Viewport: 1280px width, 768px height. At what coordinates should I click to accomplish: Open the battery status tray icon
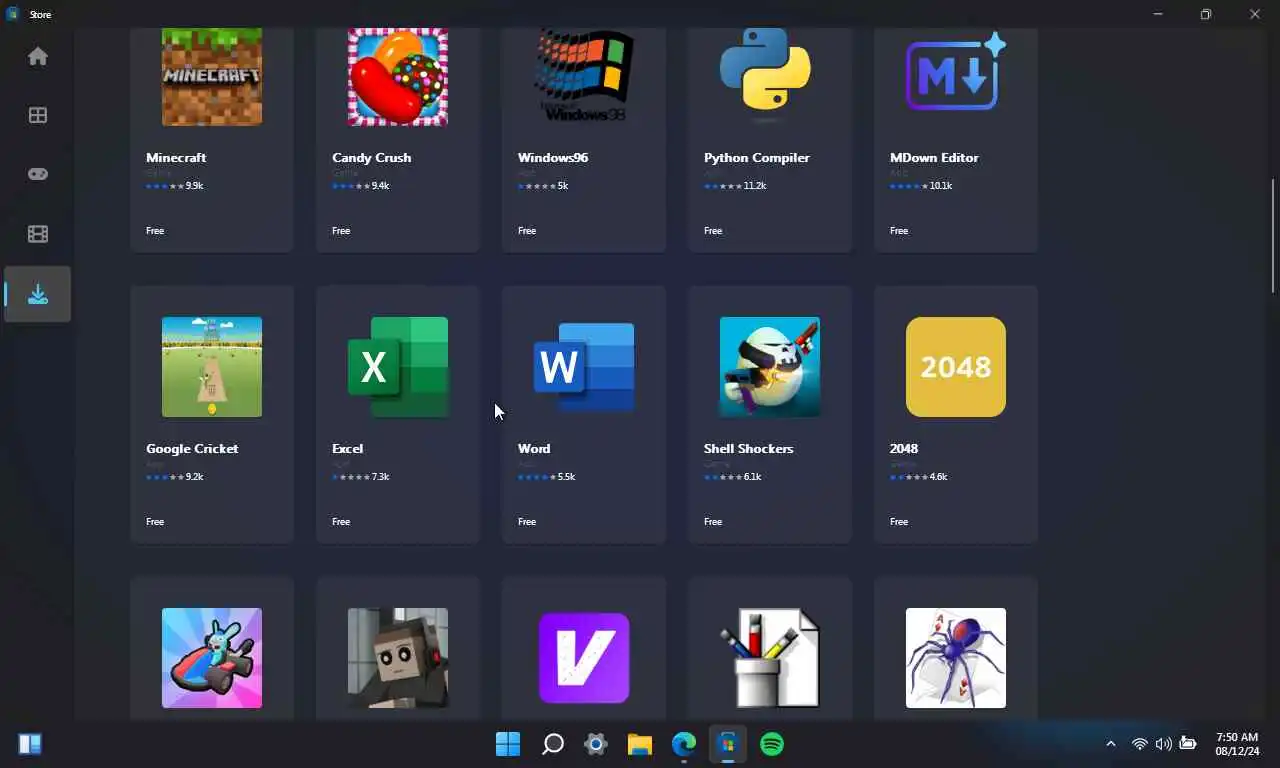(1188, 744)
